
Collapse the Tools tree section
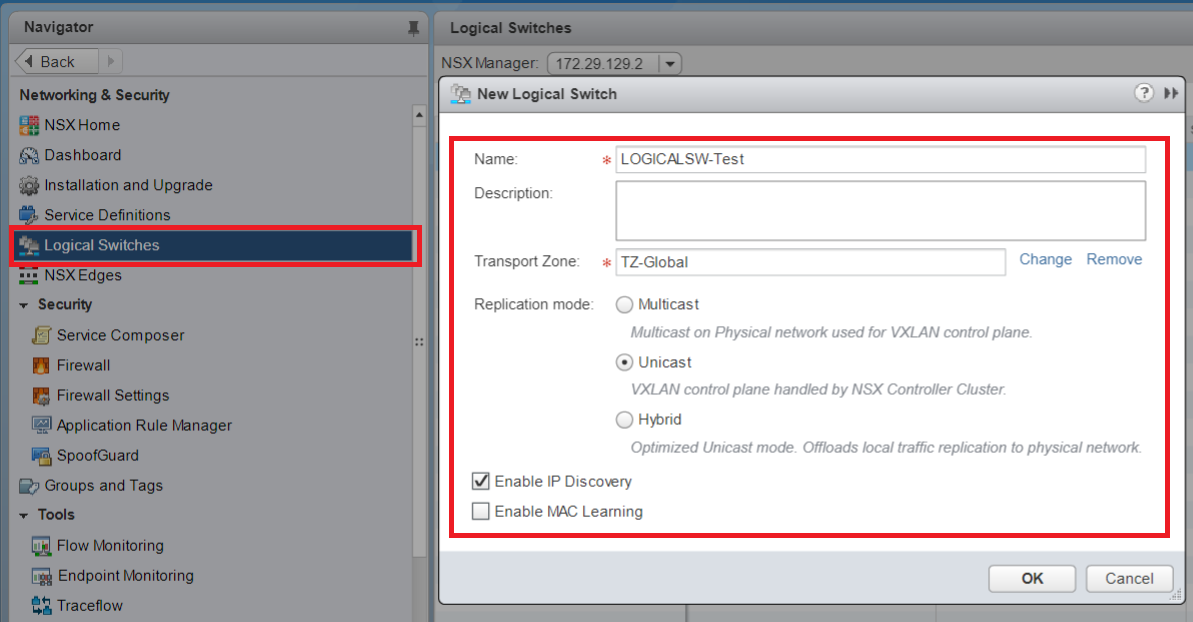coord(24,516)
